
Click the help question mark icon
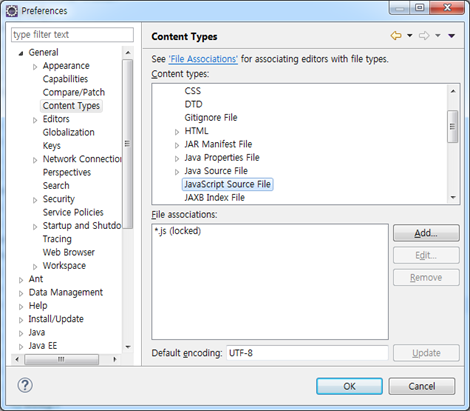25,386
